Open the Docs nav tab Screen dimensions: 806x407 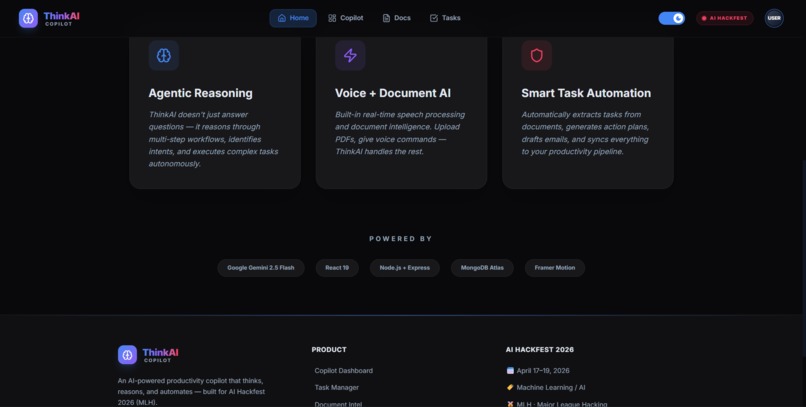(396, 18)
